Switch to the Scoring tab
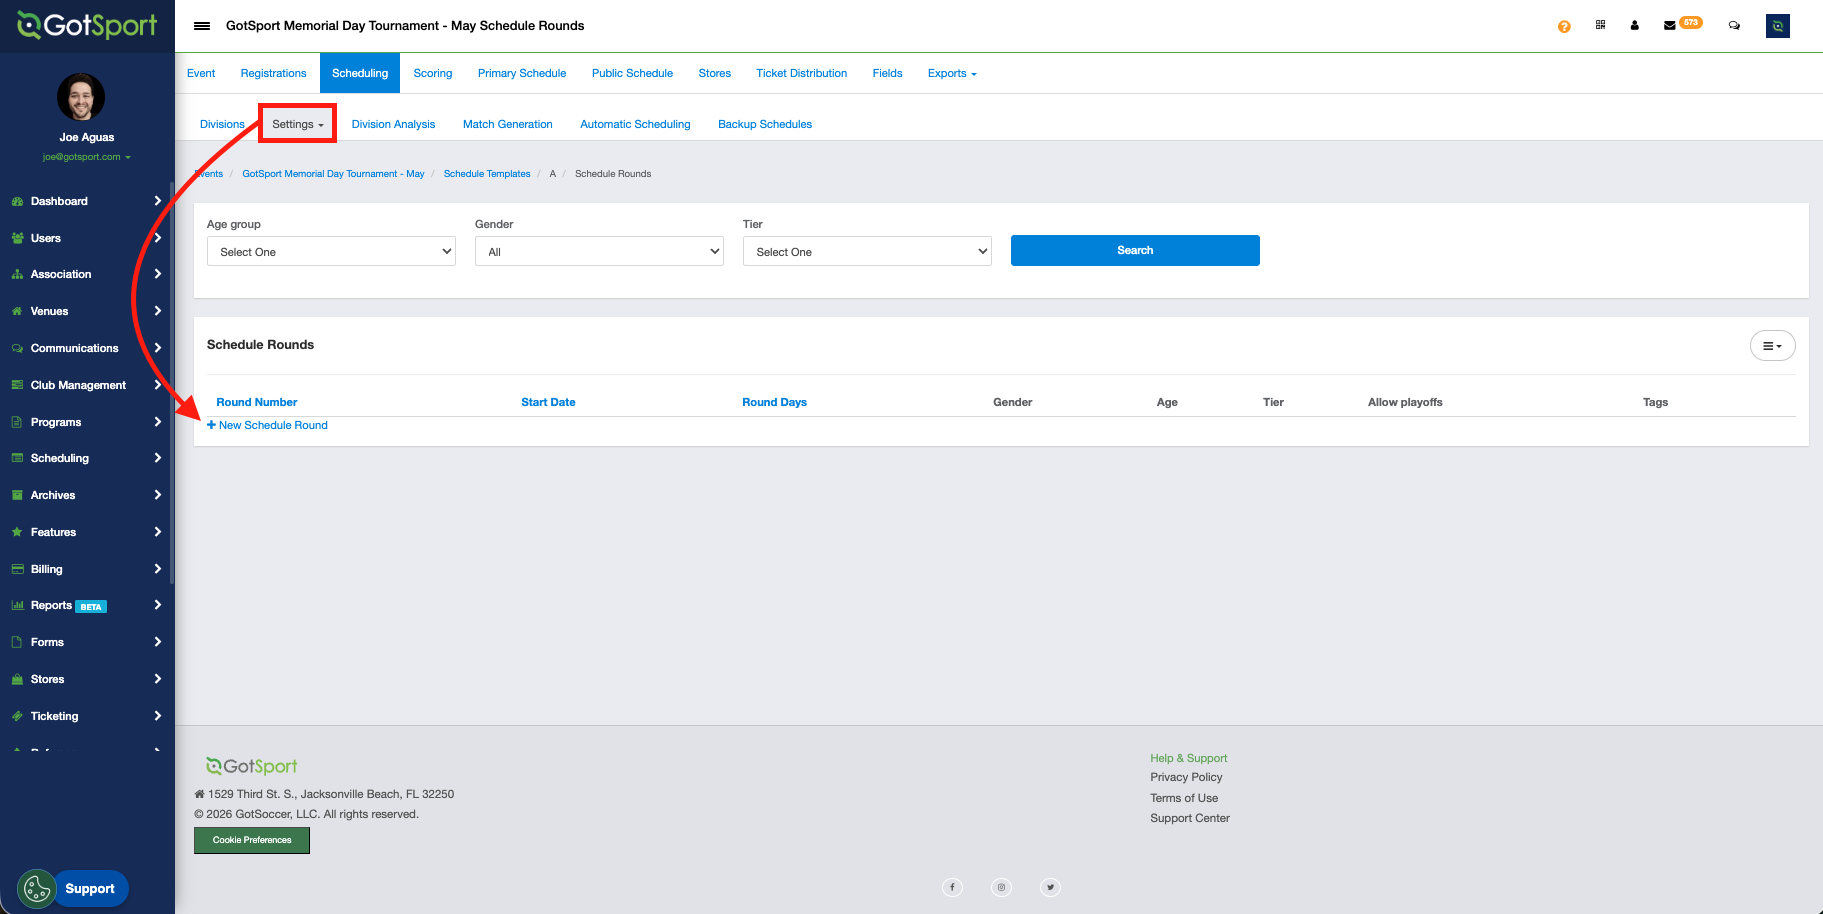Screen dimensions: 1823x914 432,73
